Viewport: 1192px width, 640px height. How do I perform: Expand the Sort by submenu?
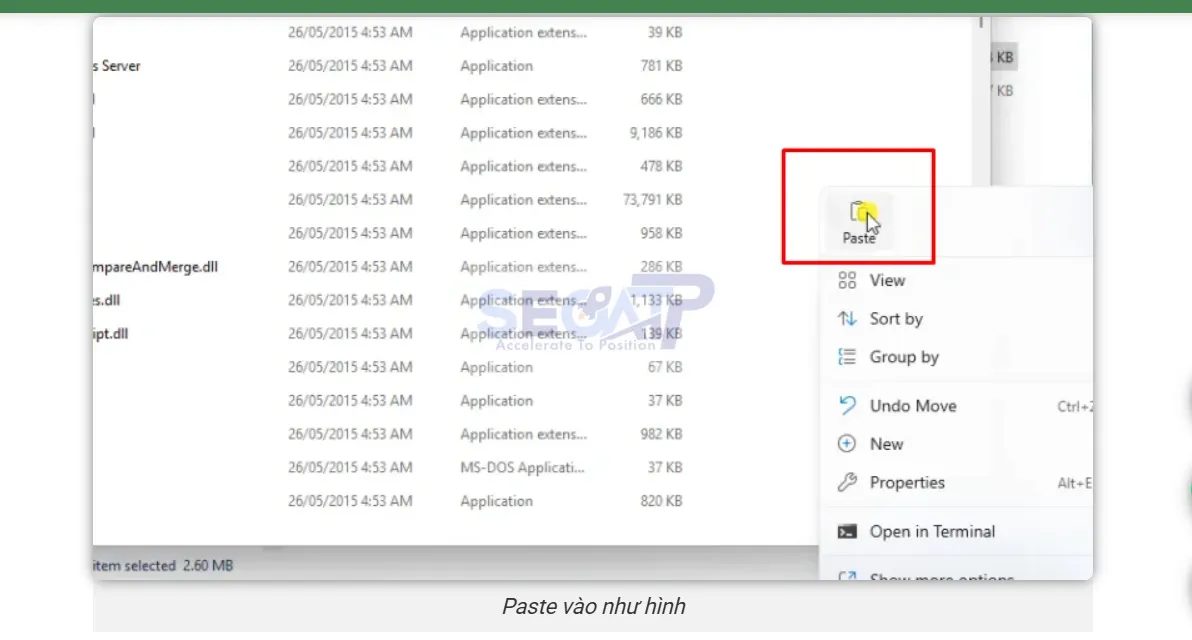tap(897, 319)
